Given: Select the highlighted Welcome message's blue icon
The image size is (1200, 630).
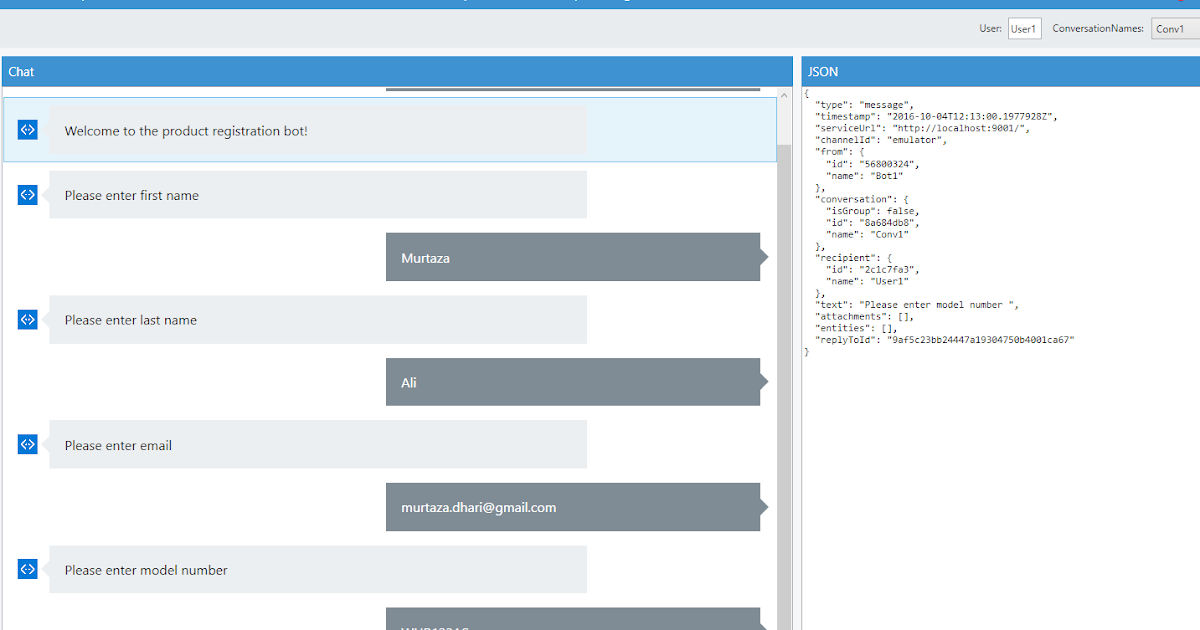Looking at the screenshot, I should point(27,129).
